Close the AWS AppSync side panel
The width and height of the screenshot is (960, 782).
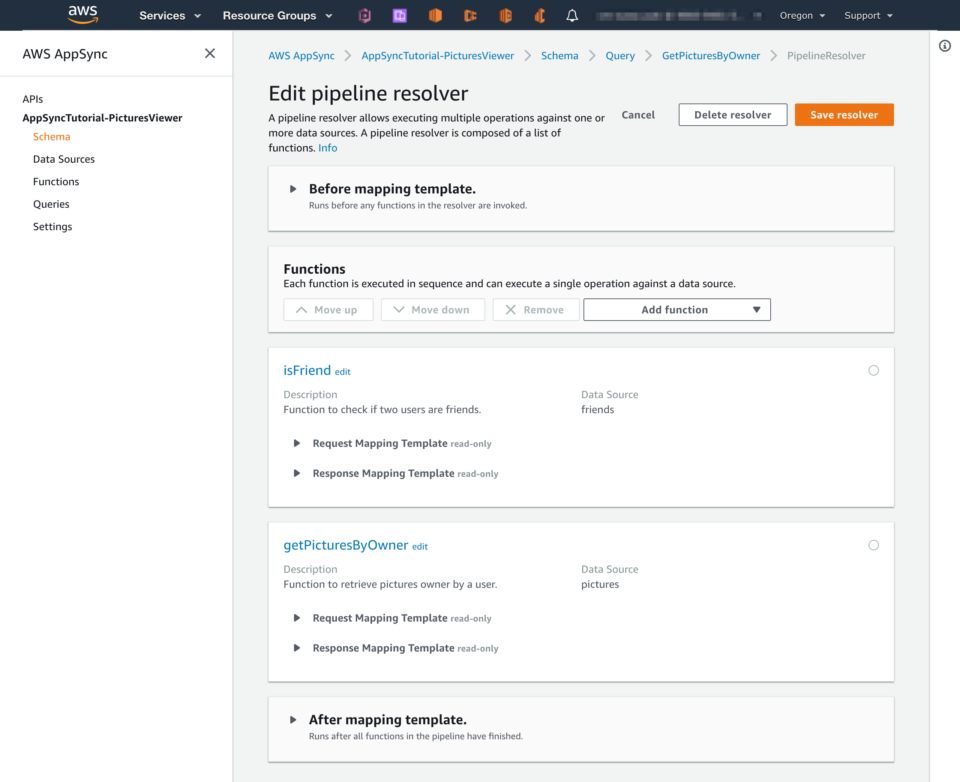210,54
